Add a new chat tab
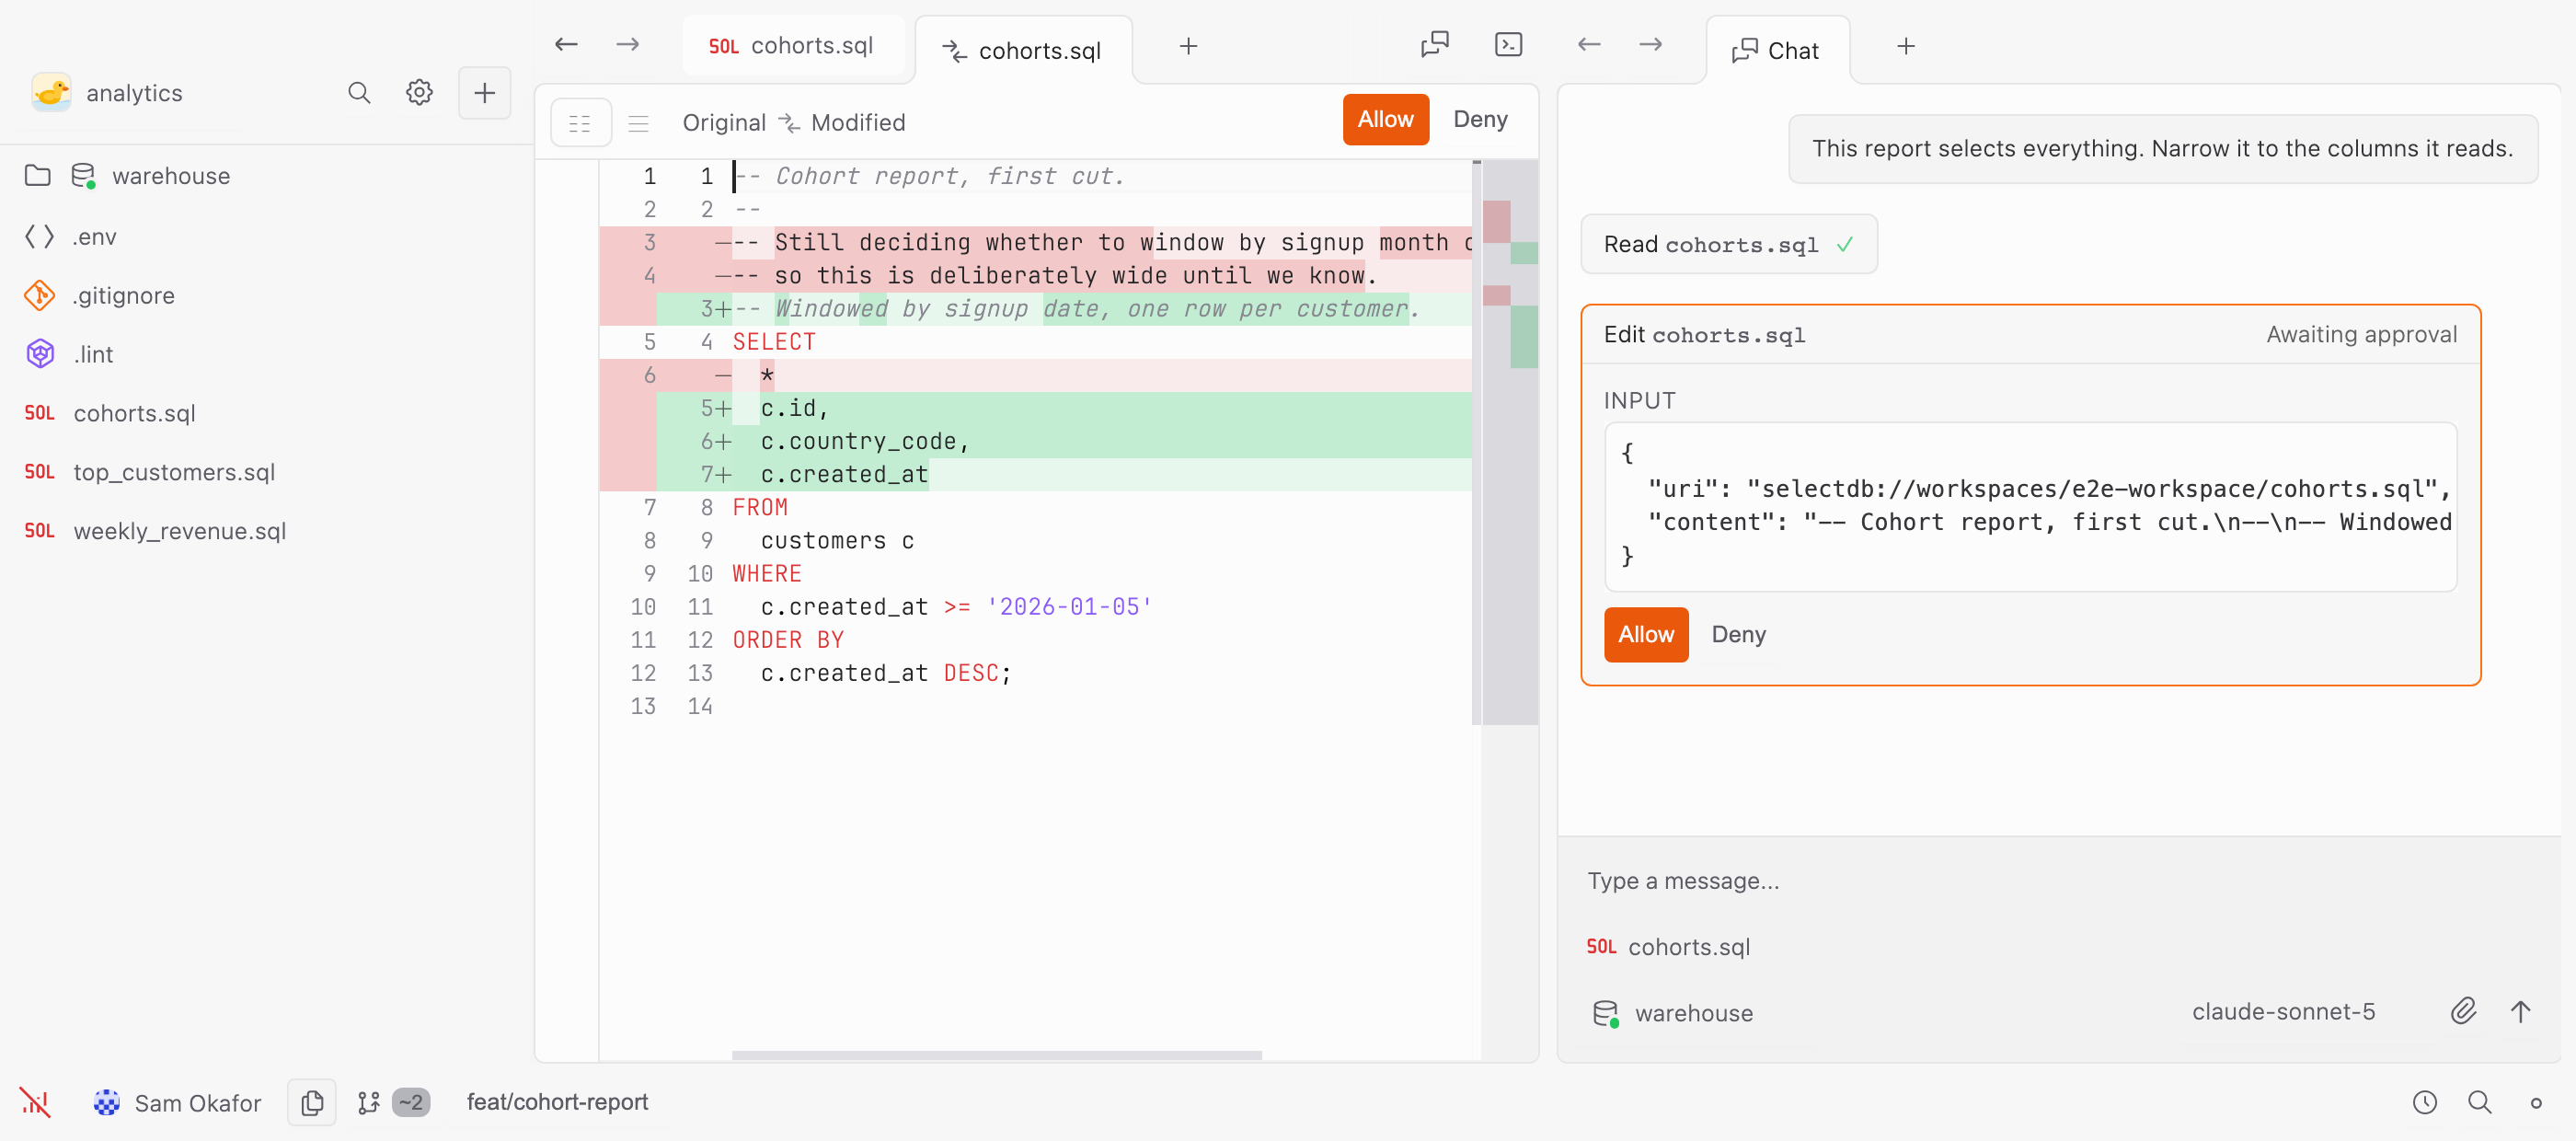 click(x=1906, y=46)
